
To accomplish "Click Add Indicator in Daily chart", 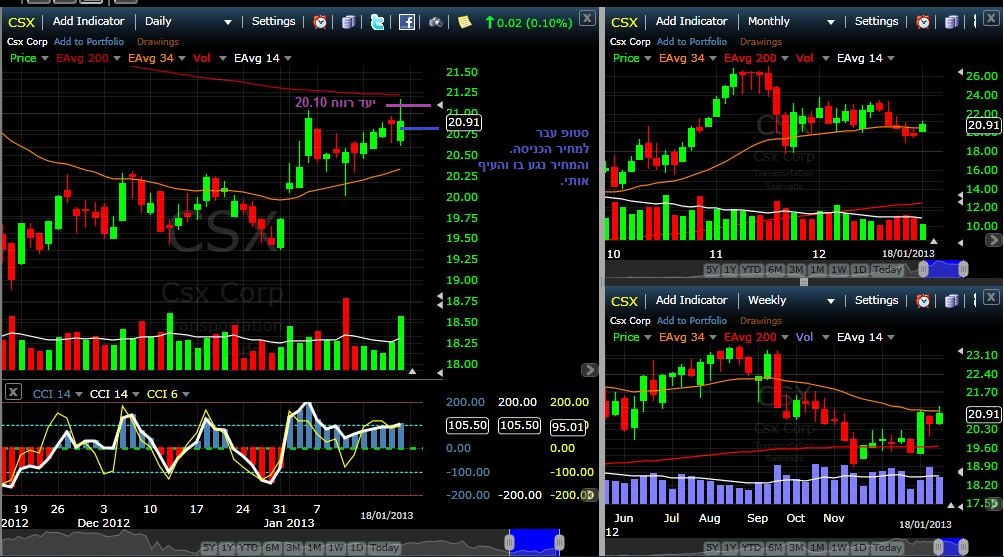I will 88,21.
